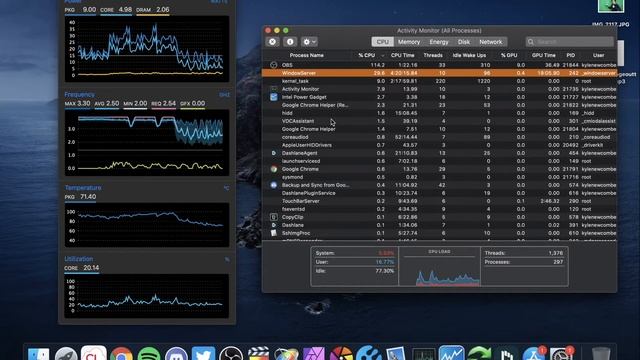This screenshot has height=360, width=640.
Task: Launch Google Chrome from the Dock
Action: [121, 354]
